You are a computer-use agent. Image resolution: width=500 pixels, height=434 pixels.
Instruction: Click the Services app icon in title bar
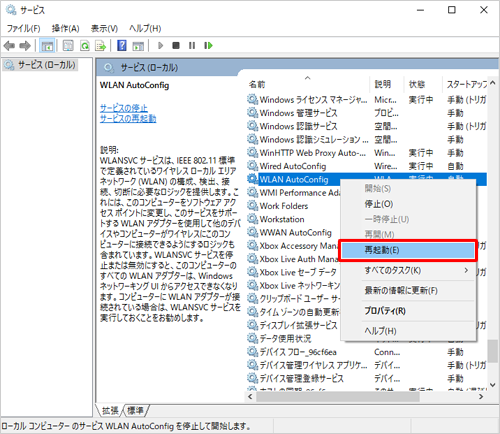pos(11,10)
